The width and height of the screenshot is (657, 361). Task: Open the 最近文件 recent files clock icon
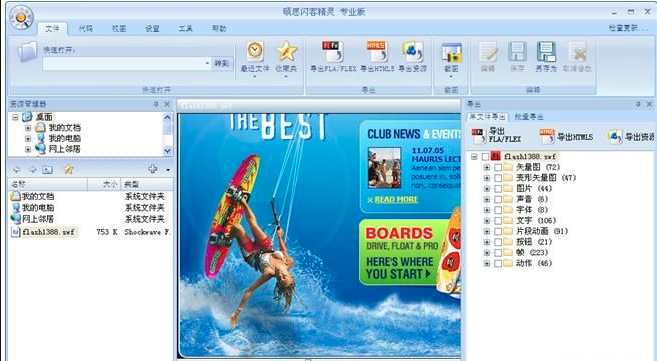click(x=255, y=52)
